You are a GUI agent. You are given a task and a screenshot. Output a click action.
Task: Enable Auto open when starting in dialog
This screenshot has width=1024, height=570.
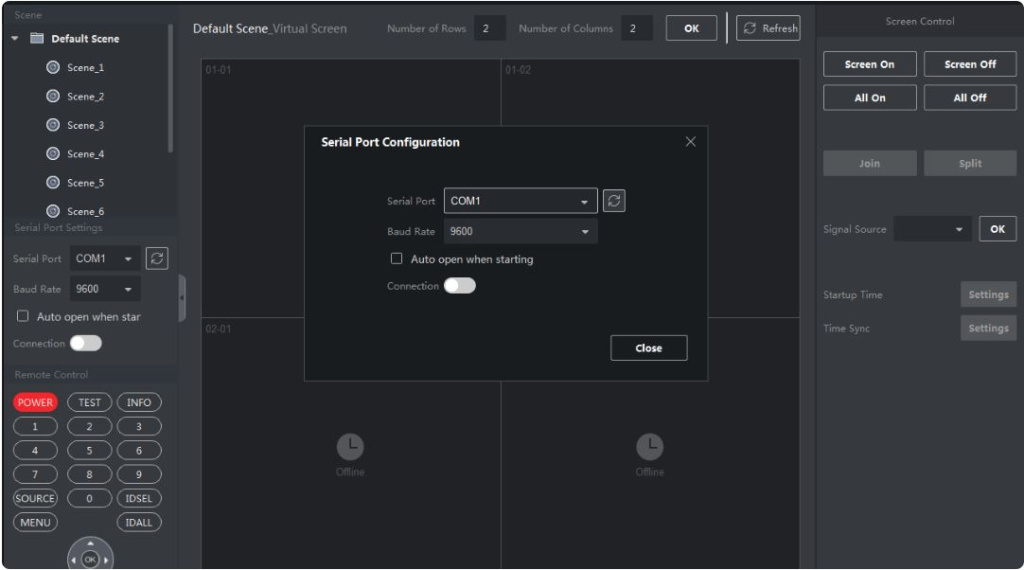point(397,259)
